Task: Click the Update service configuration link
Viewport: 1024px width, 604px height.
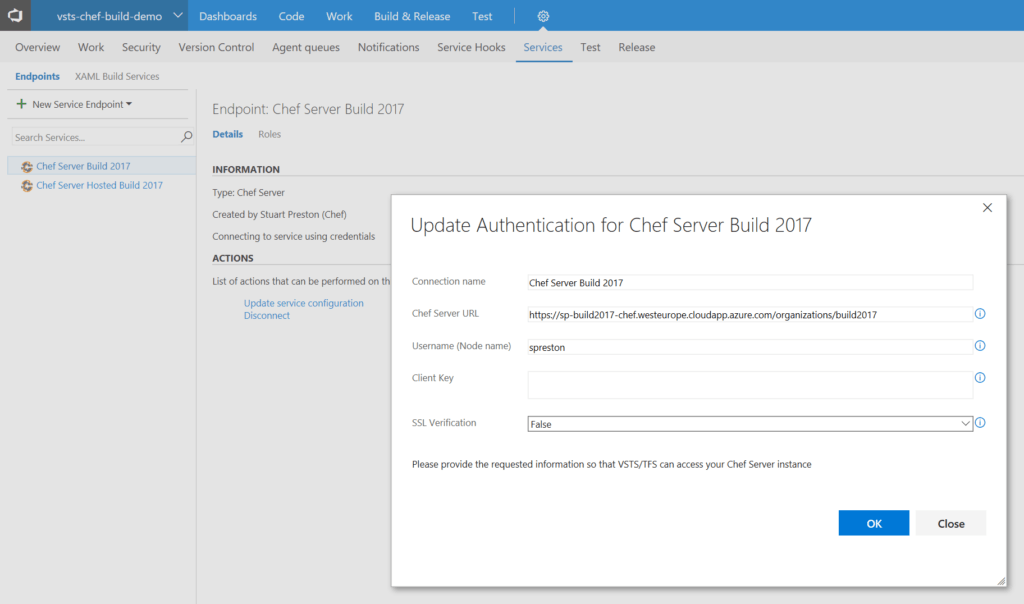Action: coord(304,302)
